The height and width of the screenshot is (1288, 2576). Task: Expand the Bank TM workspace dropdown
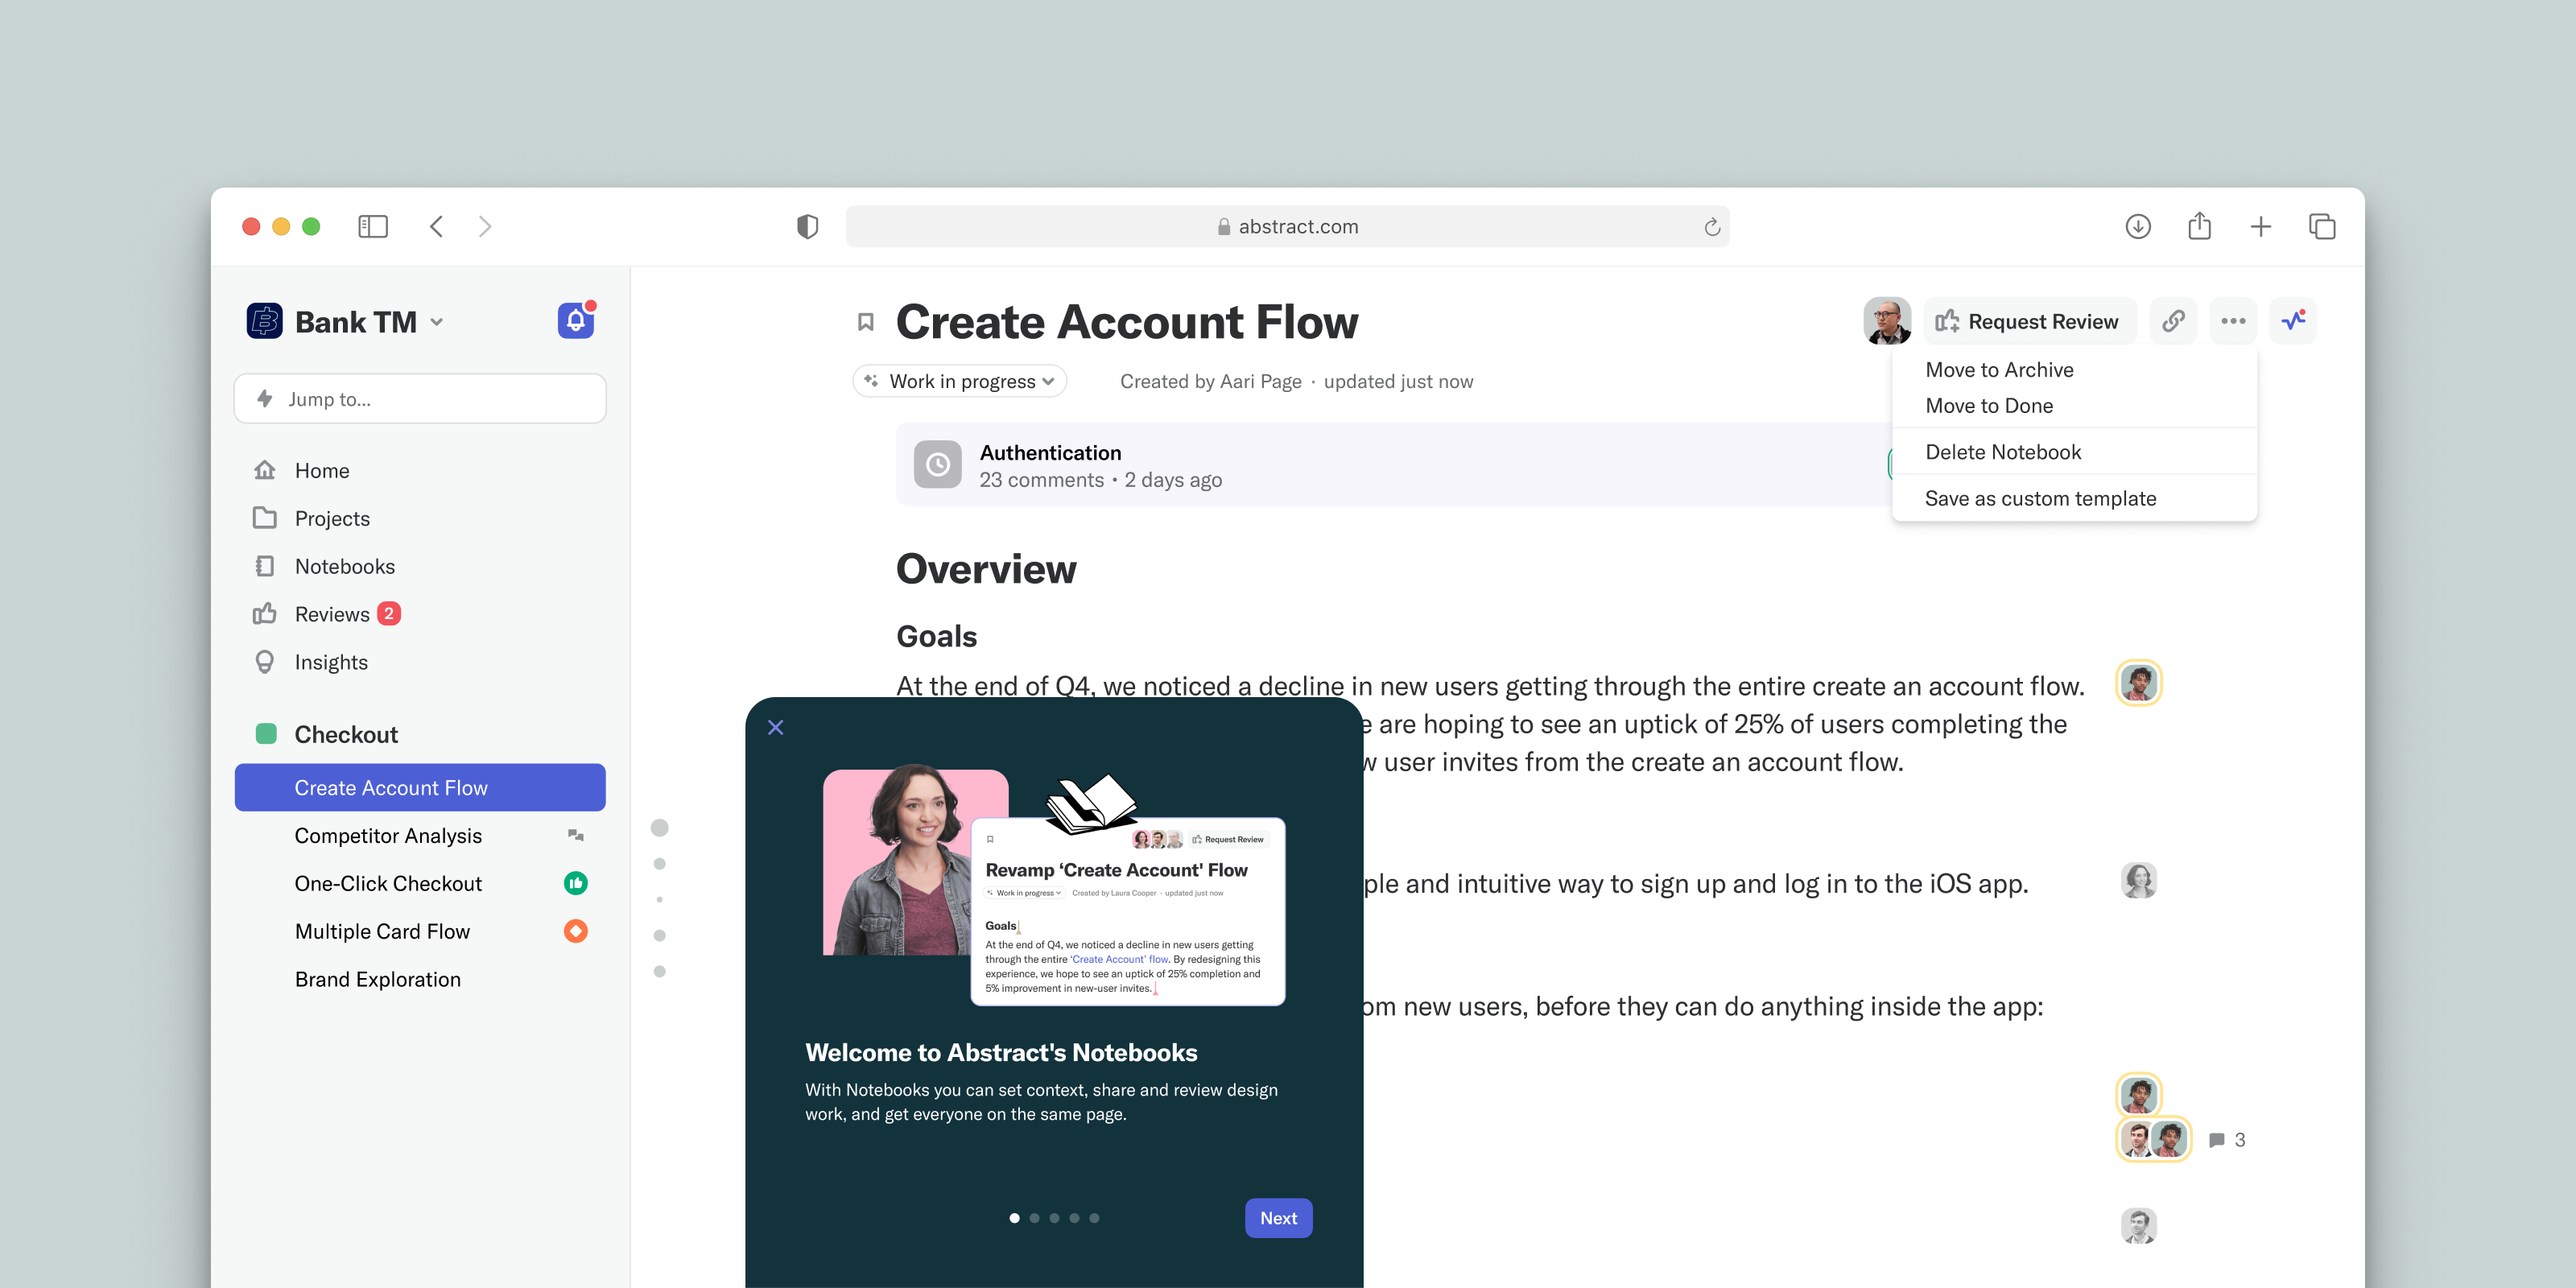tap(437, 322)
